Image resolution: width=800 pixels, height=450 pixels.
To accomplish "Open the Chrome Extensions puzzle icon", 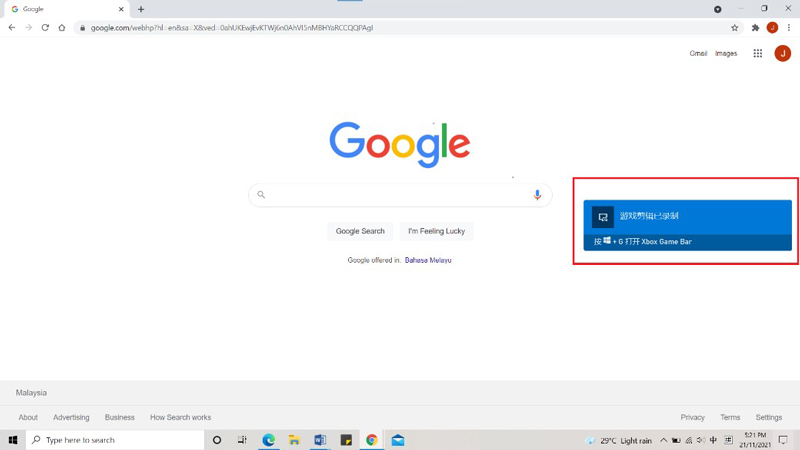I will (x=755, y=28).
